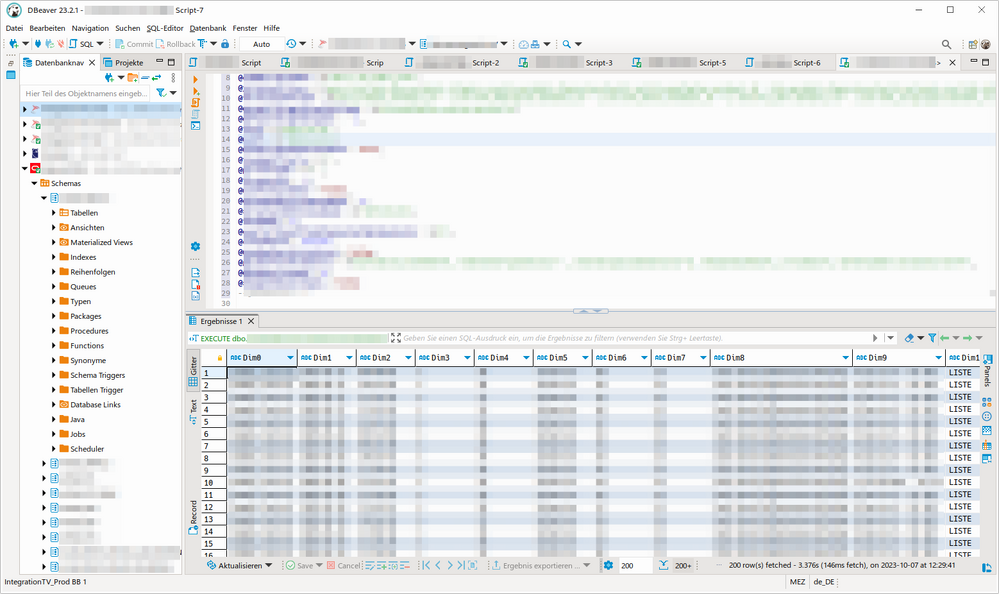Viewport: 999px width, 594px height.
Task: Open the Datenbank menu
Action: (208, 28)
